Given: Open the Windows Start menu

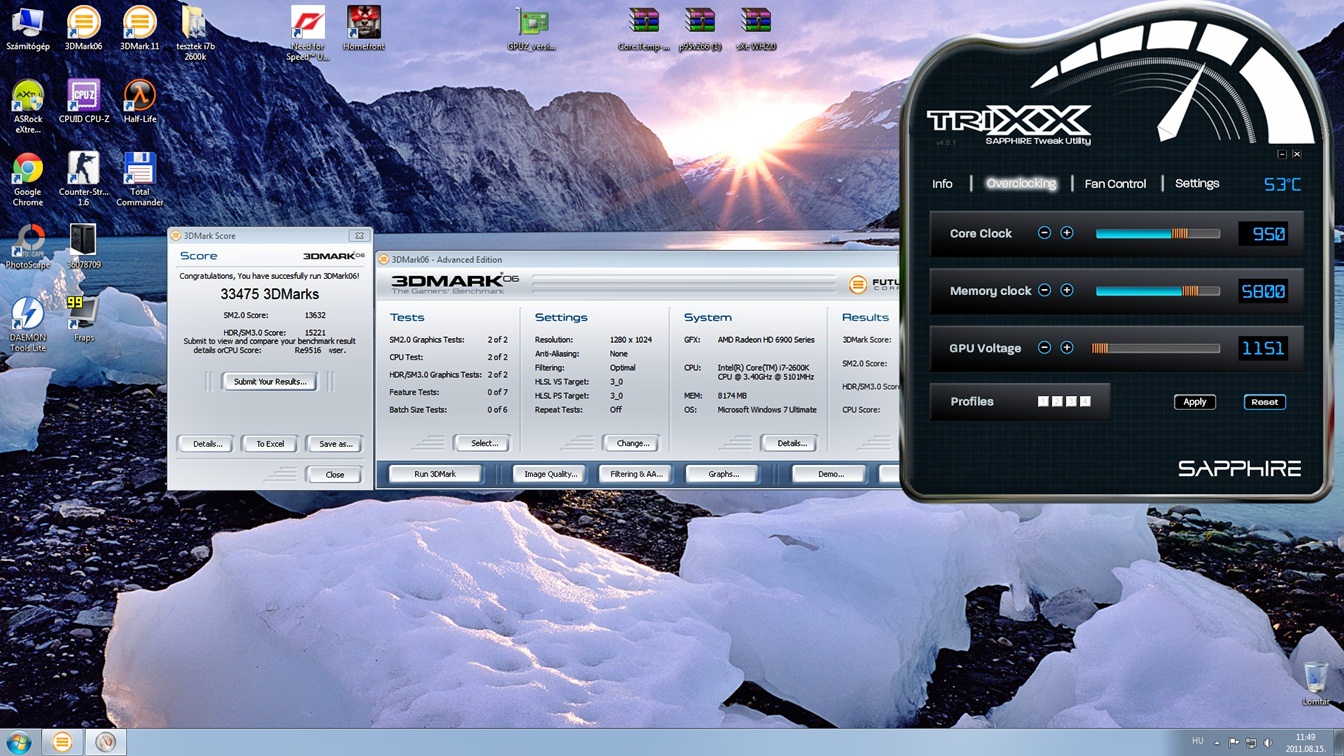Looking at the screenshot, I should 19,742.
